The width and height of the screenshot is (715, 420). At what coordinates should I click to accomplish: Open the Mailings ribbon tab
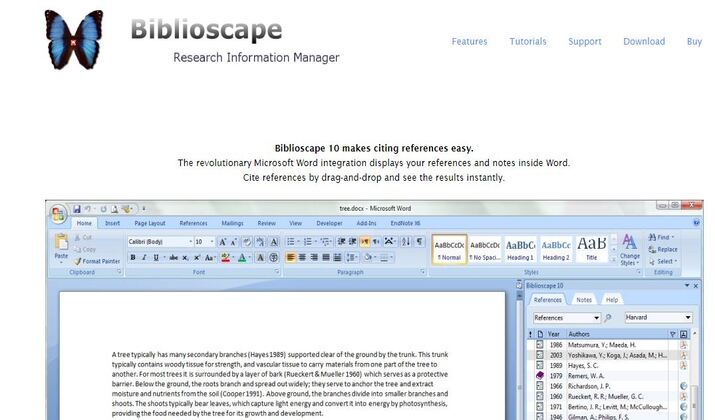click(x=232, y=223)
